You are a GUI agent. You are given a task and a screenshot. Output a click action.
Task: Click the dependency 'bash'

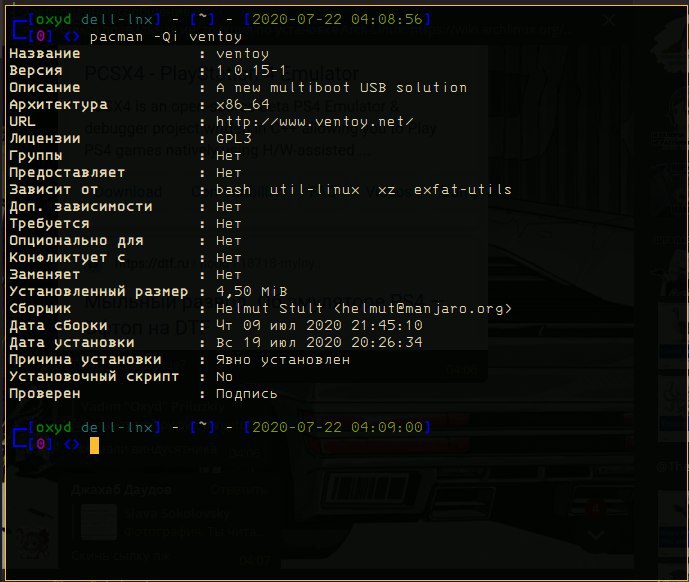click(x=233, y=189)
